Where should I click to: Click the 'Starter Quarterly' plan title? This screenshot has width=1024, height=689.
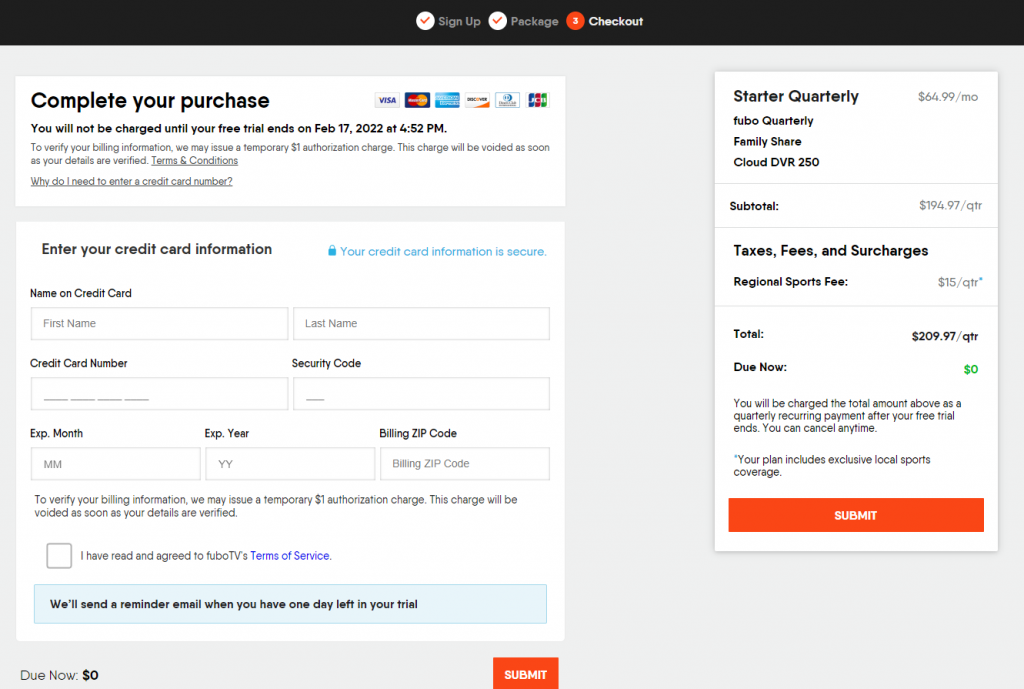click(796, 97)
